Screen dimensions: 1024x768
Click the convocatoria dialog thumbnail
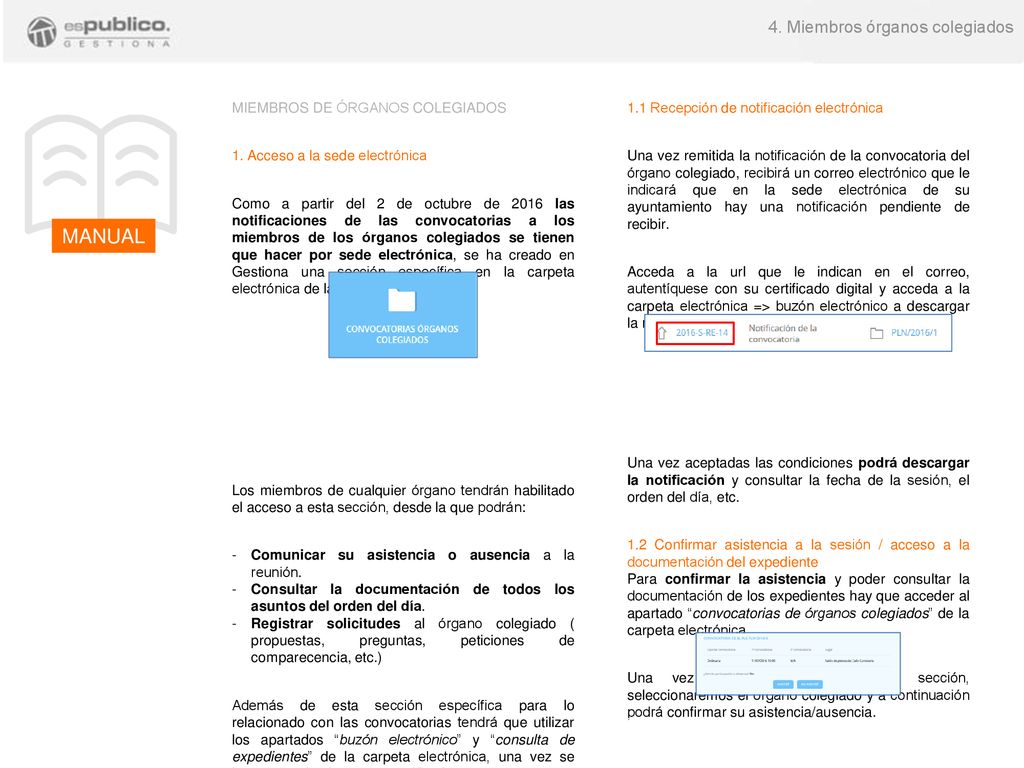tap(798, 663)
